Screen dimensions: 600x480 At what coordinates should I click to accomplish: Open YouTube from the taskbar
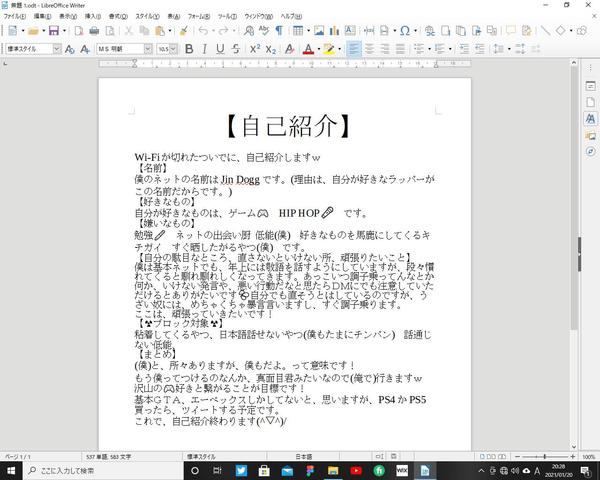tap(356, 470)
